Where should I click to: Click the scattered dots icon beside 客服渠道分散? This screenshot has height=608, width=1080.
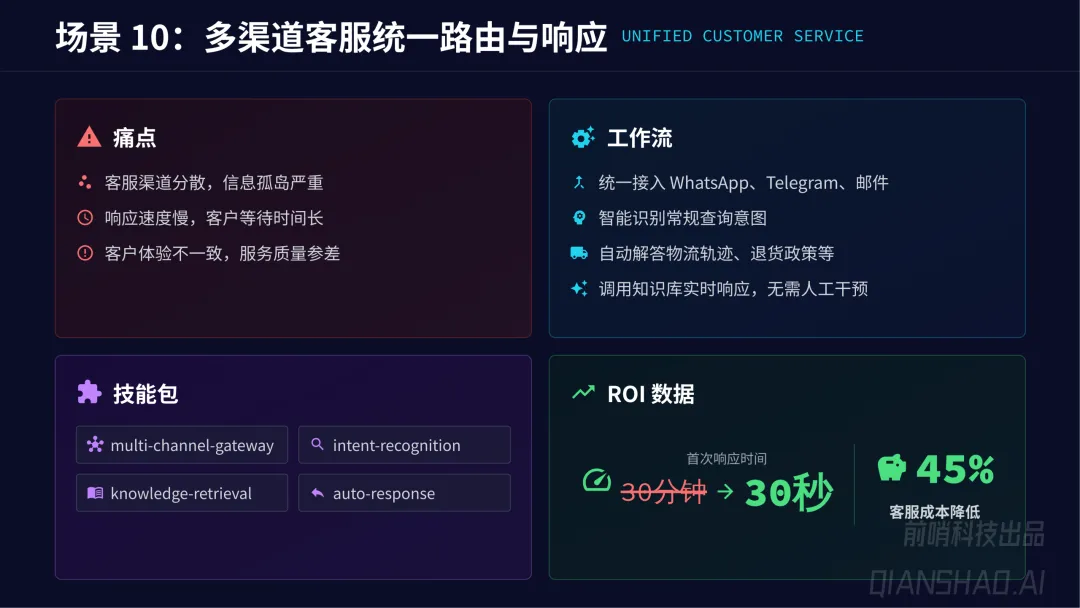point(85,182)
